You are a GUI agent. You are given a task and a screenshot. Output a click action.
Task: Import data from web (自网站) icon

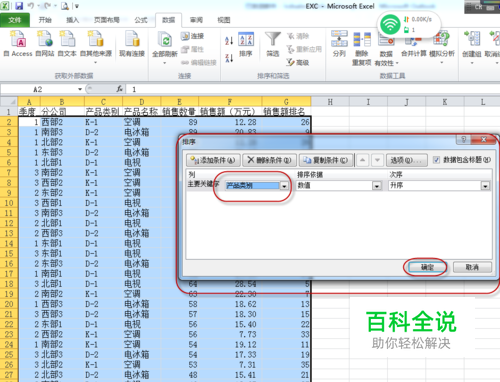point(45,44)
